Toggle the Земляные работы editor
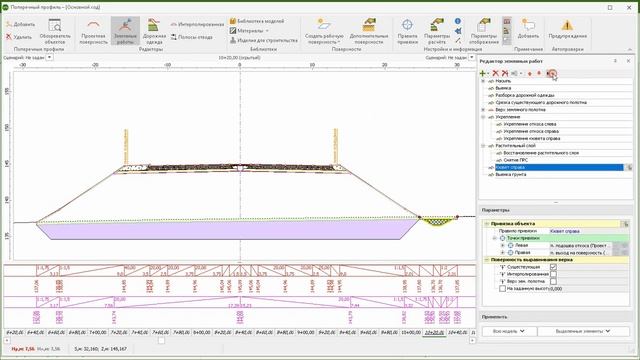Screen dimensions: 640x360 tap(125, 31)
